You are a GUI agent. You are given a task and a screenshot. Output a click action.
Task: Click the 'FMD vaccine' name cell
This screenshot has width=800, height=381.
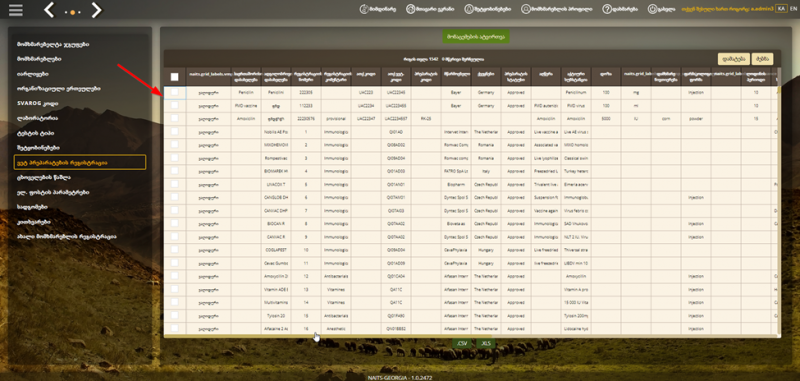tap(246, 106)
